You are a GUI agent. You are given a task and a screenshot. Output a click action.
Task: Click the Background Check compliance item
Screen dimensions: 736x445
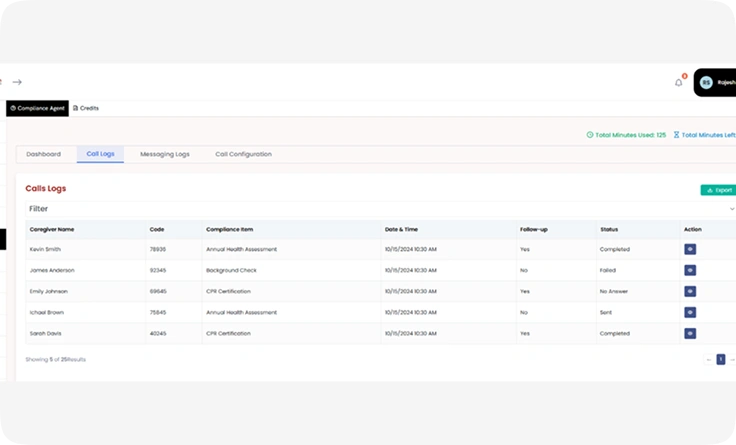point(231,270)
